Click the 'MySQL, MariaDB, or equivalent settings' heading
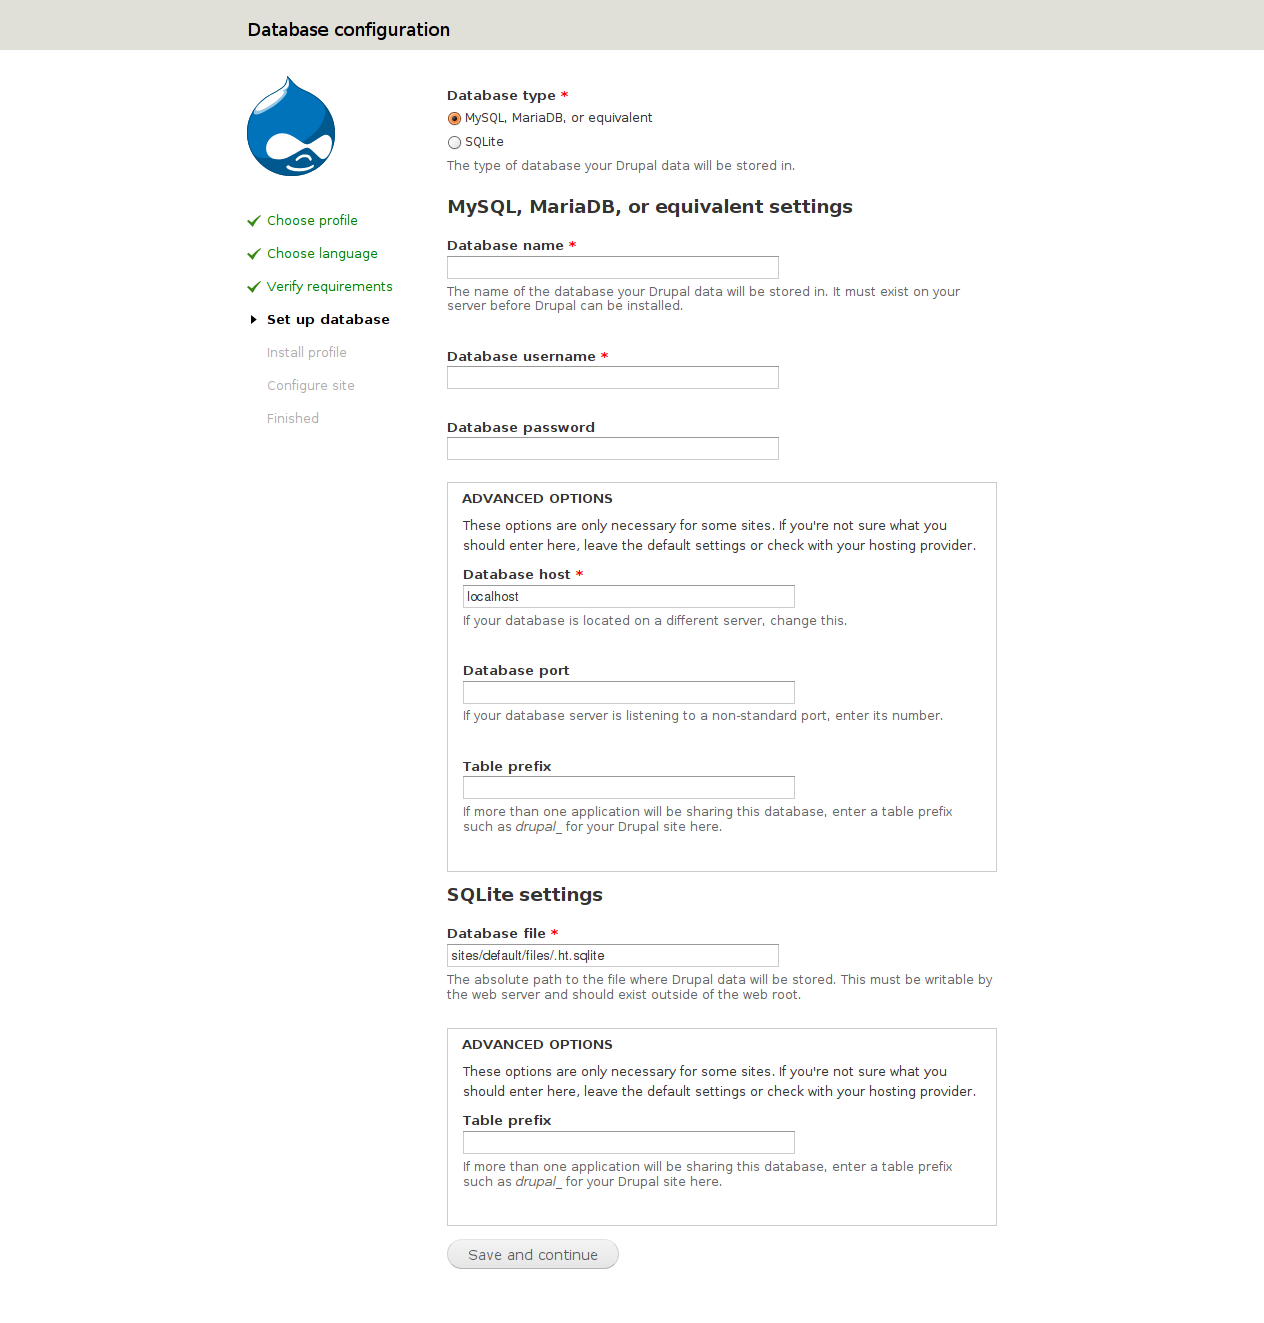 (650, 207)
